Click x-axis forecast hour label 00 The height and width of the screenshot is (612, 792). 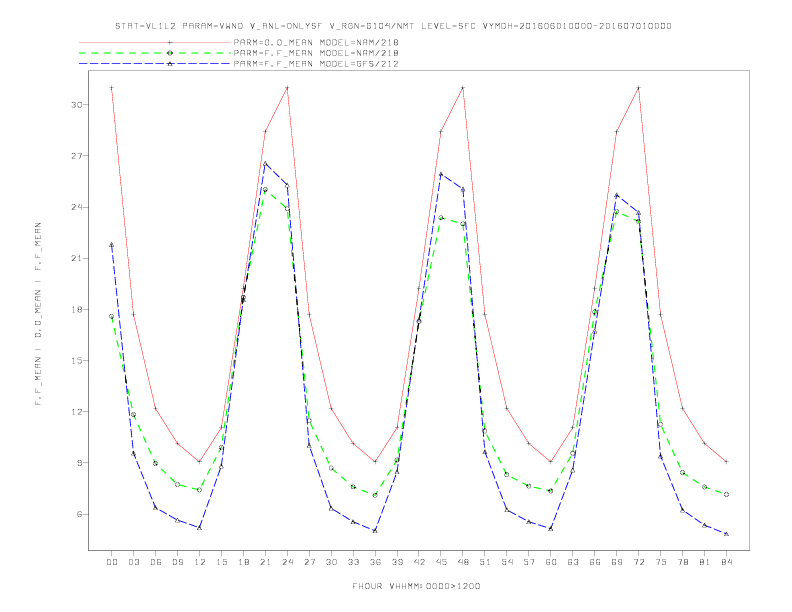click(x=112, y=562)
